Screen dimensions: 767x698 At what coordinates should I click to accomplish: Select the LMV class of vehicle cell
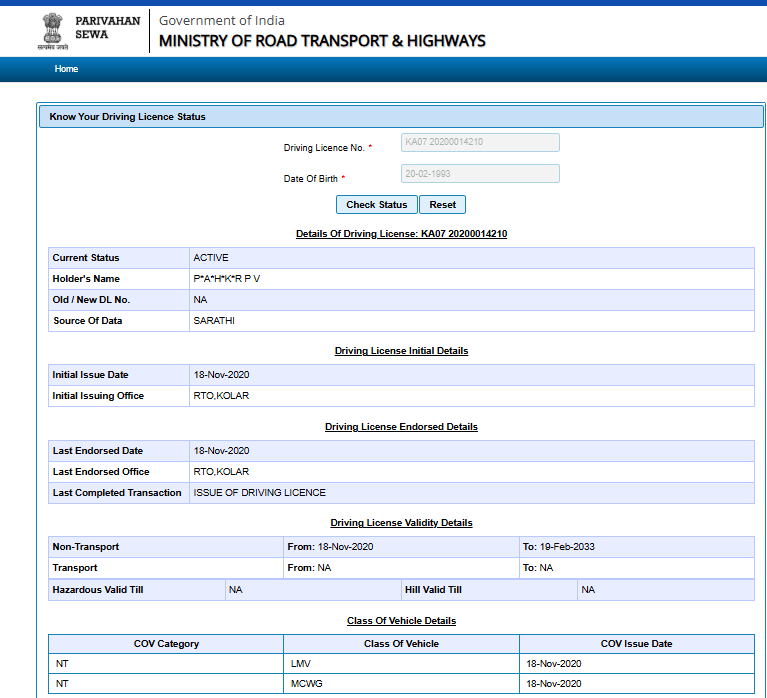(x=301, y=663)
